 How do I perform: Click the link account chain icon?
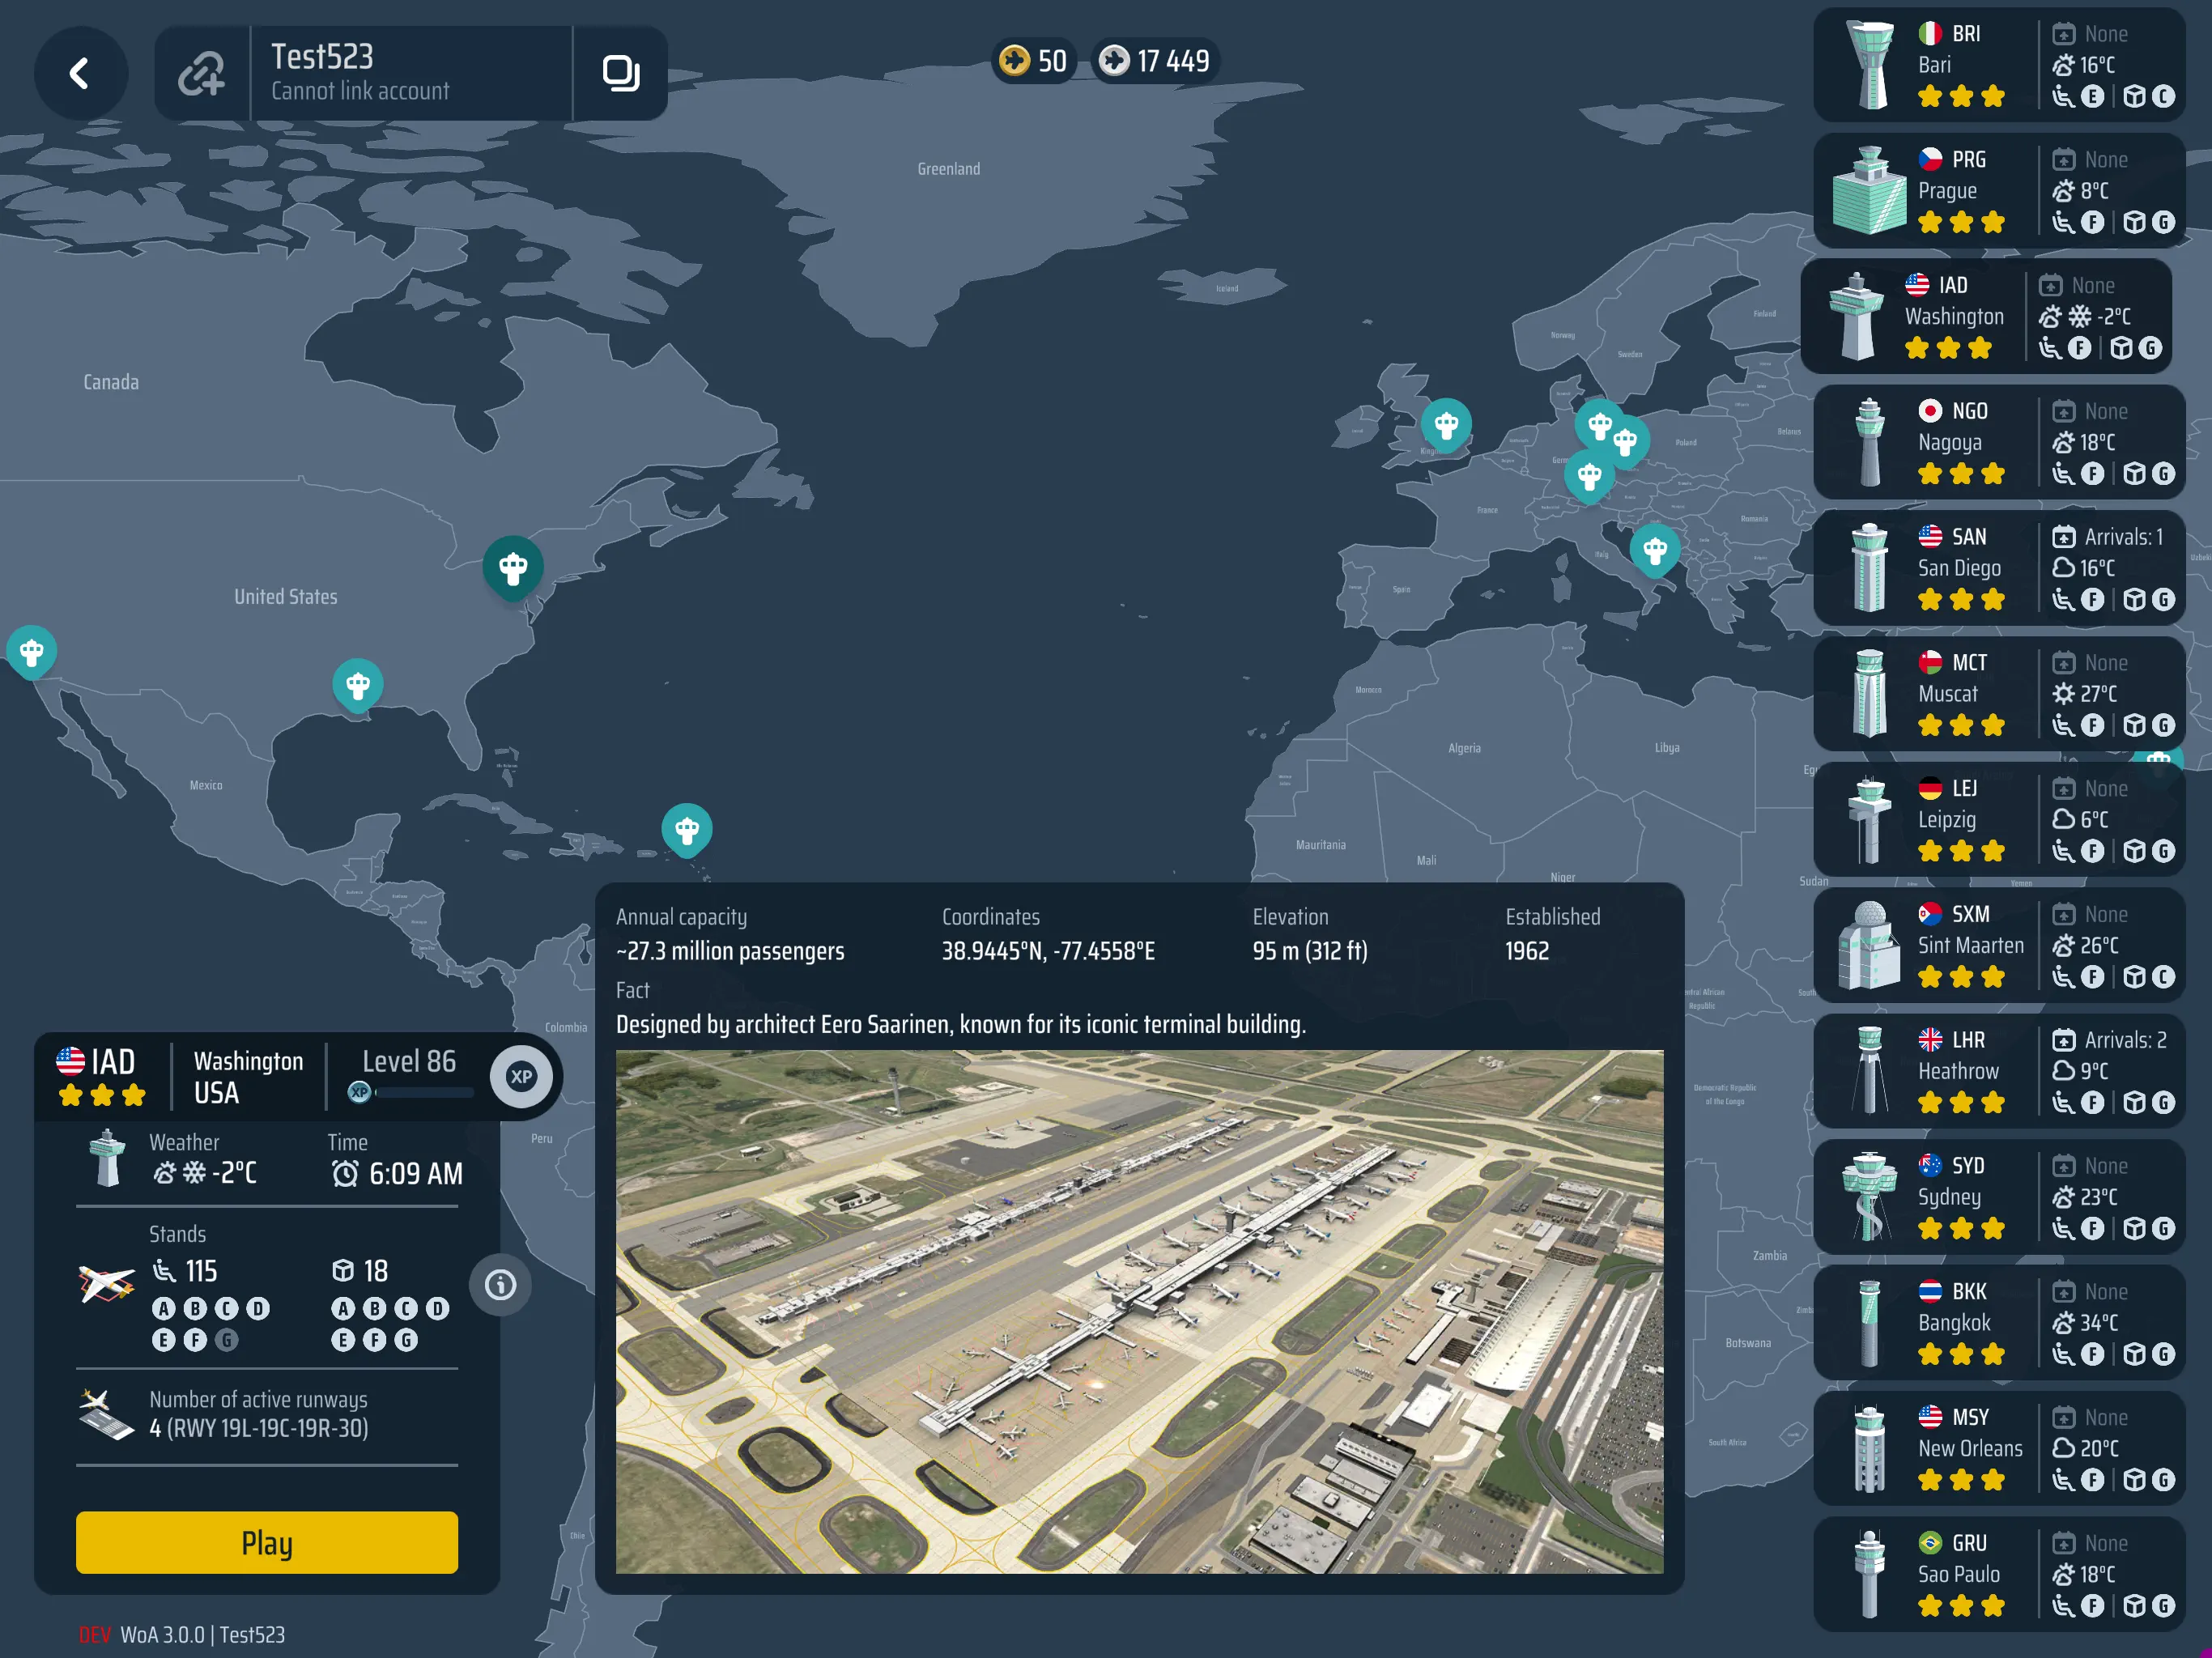[202, 74]
